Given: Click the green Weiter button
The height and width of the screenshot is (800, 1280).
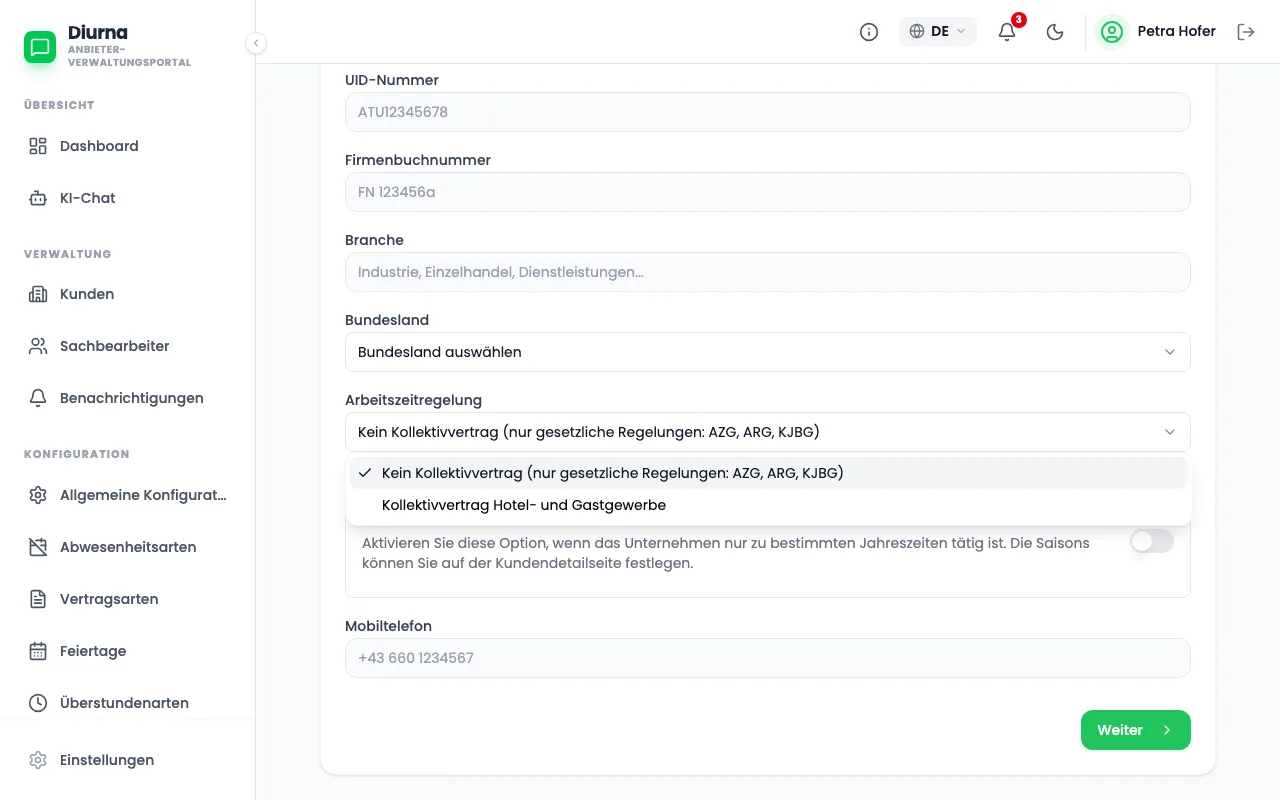Looking at the screenshot, I should [1136, 730].
